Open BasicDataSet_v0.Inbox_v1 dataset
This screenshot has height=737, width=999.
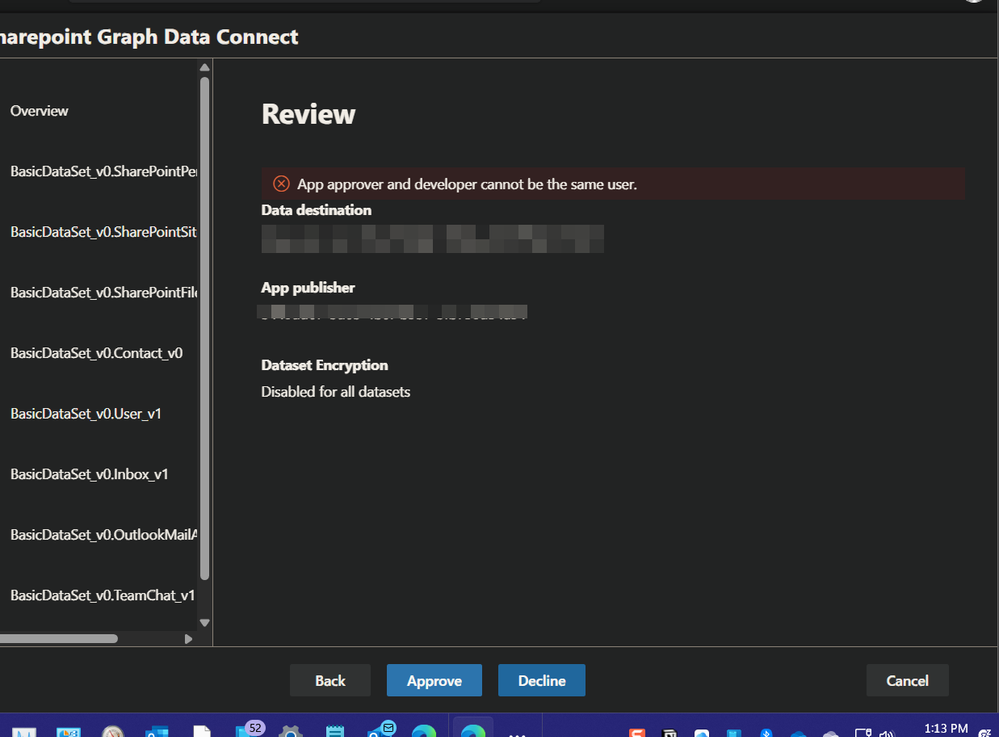tap(89, 474)
